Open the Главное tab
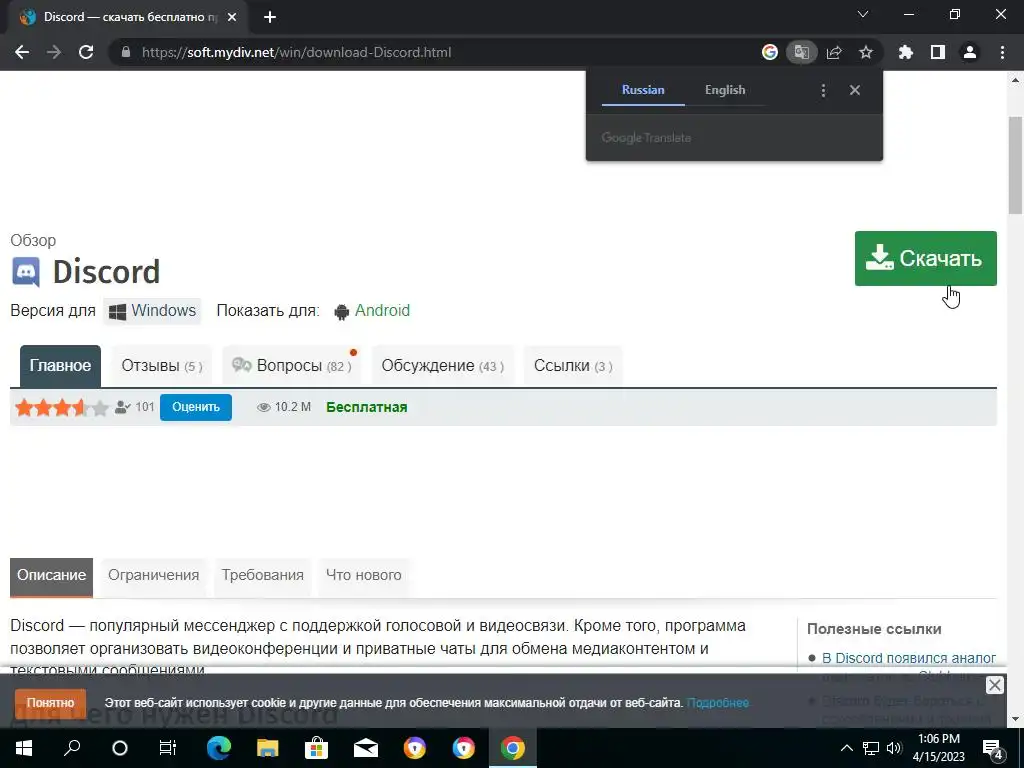Viewport: 1024px width, 768px height. click(x=60, y=366)
